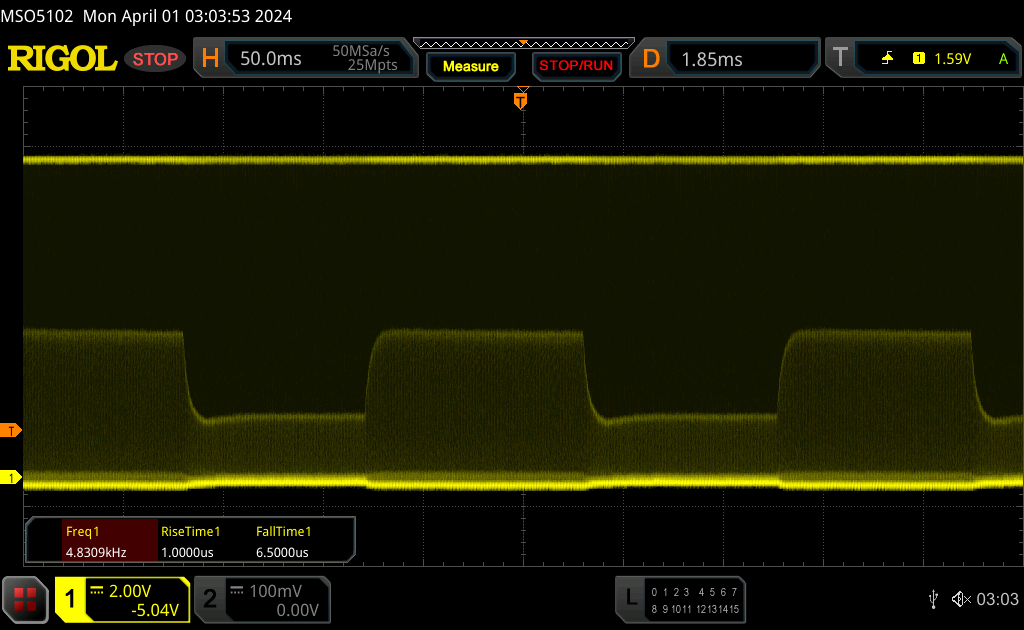Click the 4.8309kHz frequency value
The height and width of the screenshot is (630, 1024).
pos(96,552)
